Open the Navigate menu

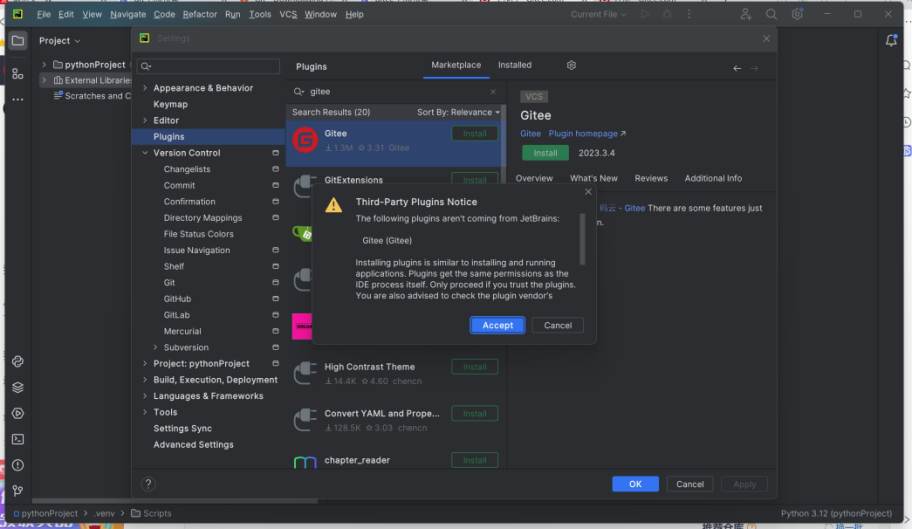click(x=128, y=15)
